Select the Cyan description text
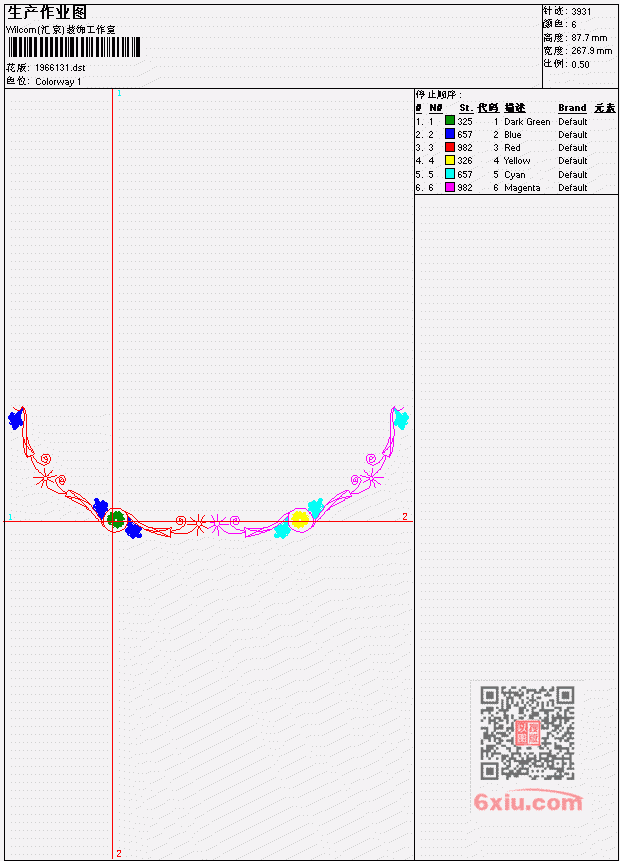This screenshot has height=861, width=620. 515,175
